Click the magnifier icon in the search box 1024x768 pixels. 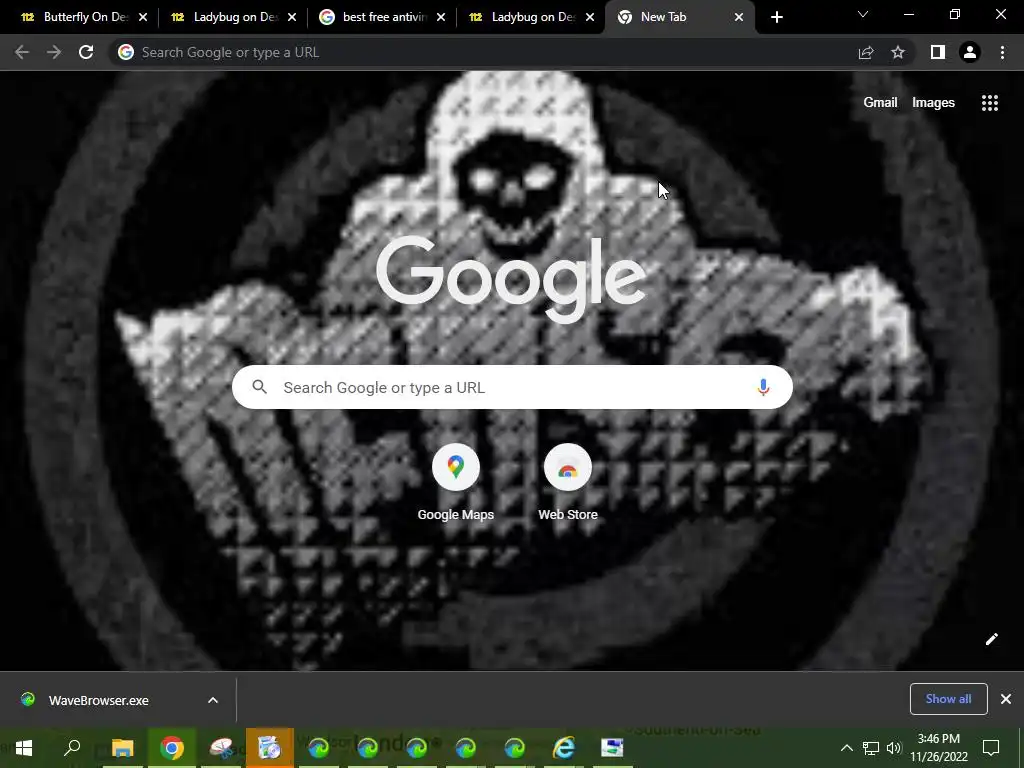(x=259, y=387)
